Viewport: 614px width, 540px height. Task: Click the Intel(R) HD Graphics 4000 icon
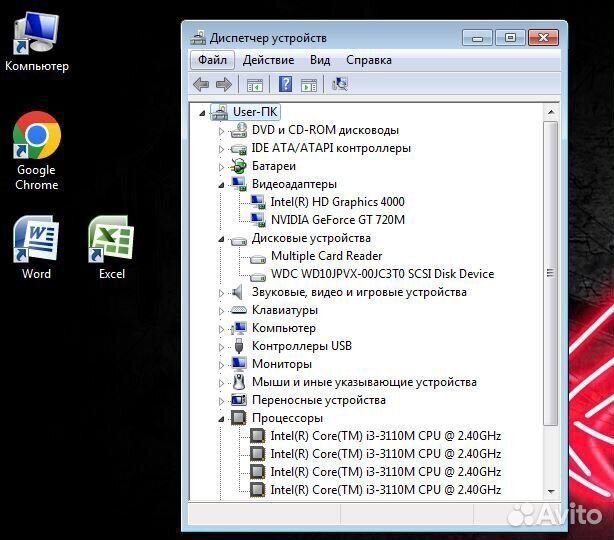(258, 202)
